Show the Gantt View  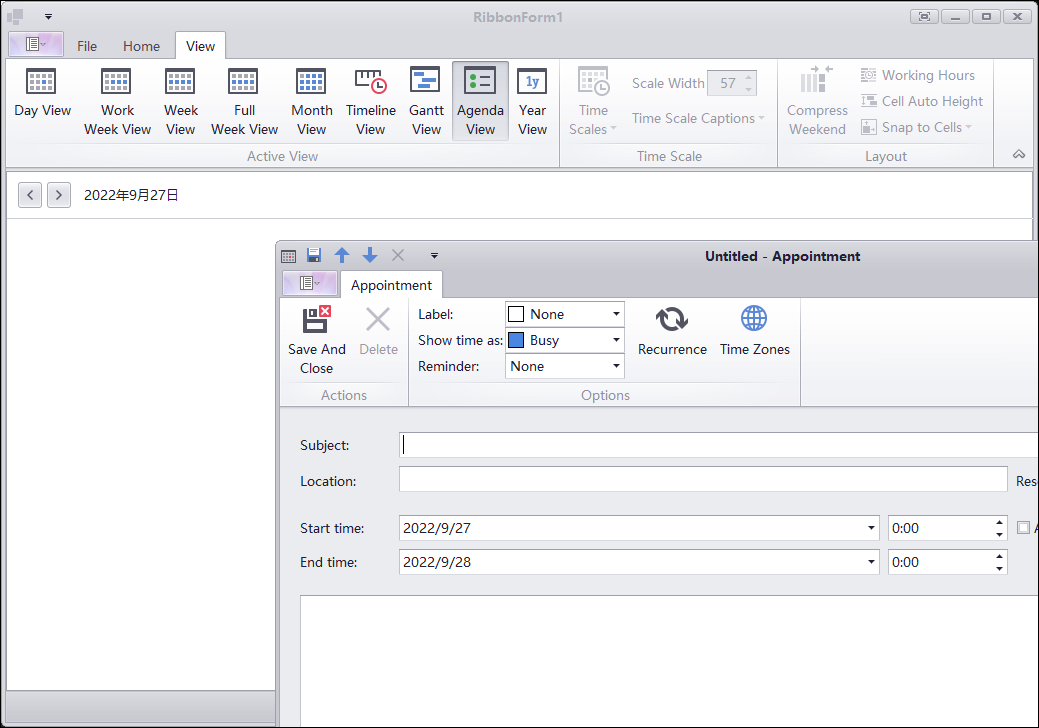click(x=426, y=100)
